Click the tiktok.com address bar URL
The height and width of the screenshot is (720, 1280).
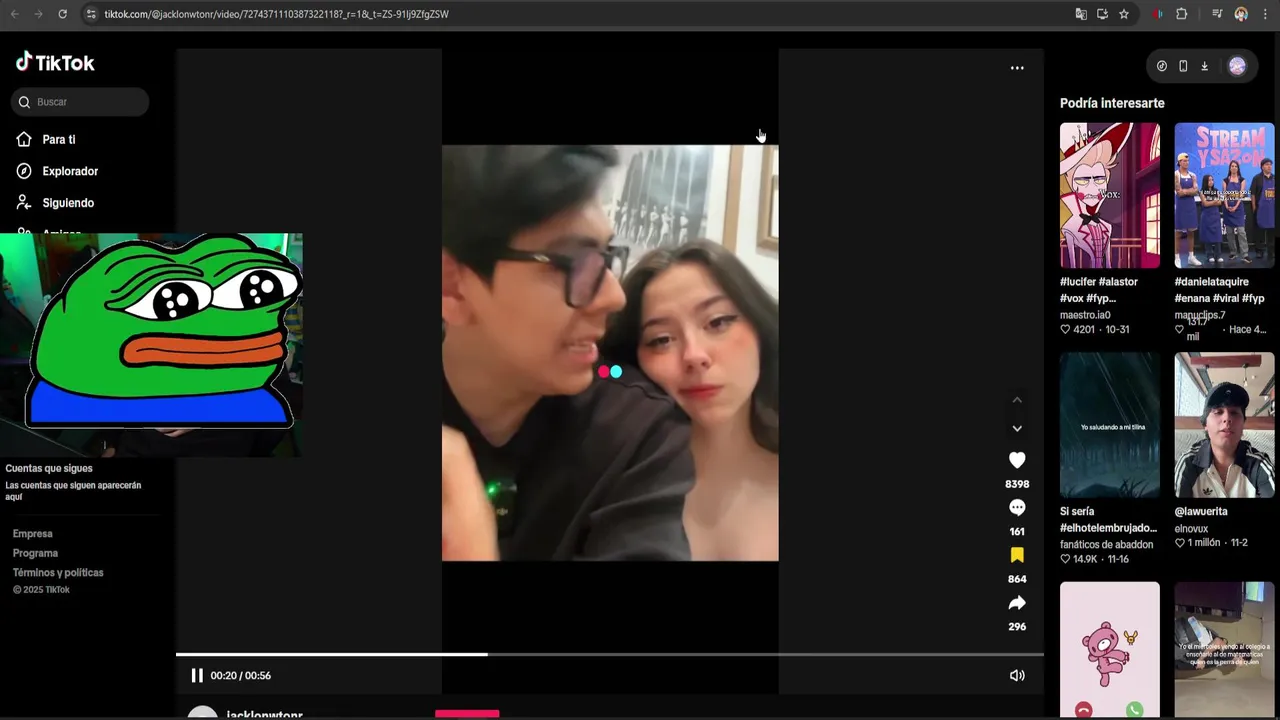click(276, 14)
